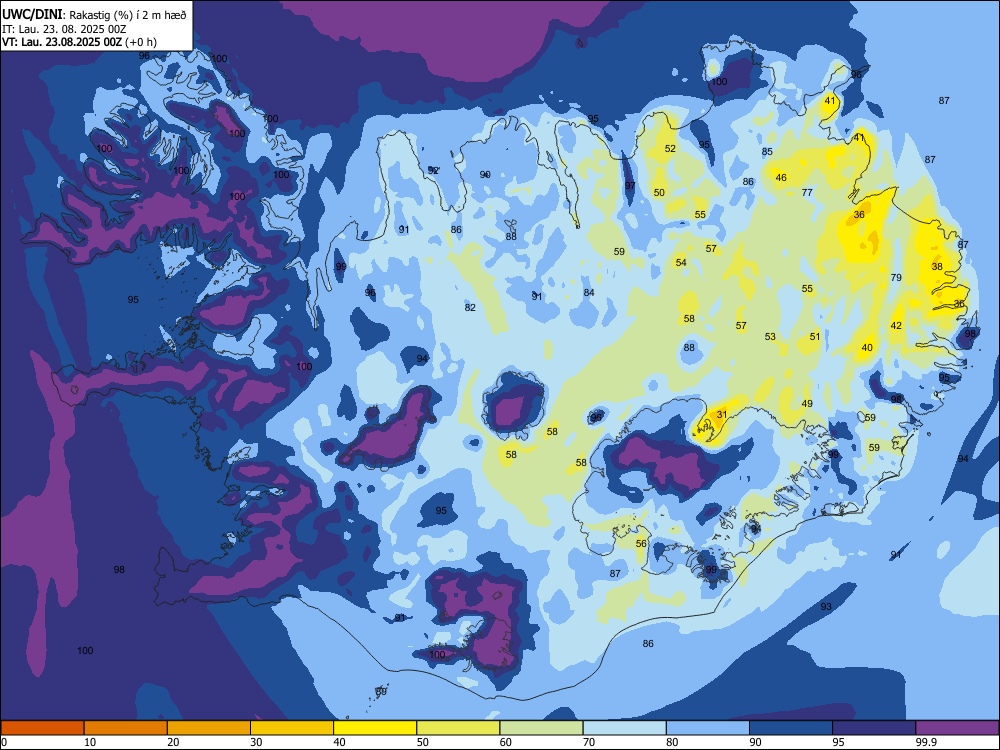Click the humidity value '31' on the map
The width and height of the screenshot is (1000, 750).
tap(721, 415)
